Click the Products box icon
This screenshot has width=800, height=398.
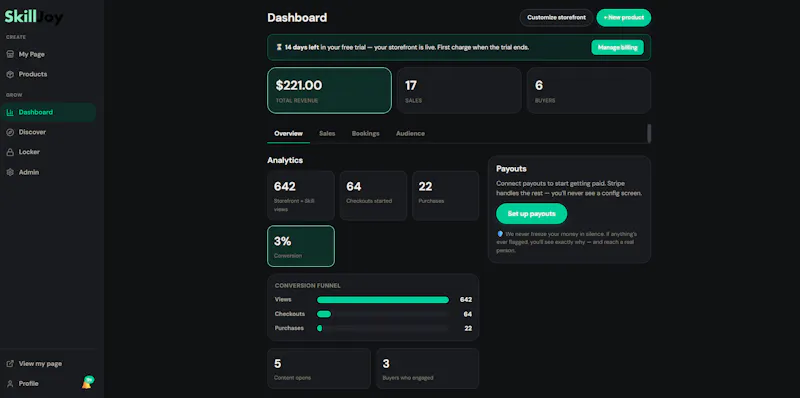point(10,74)
